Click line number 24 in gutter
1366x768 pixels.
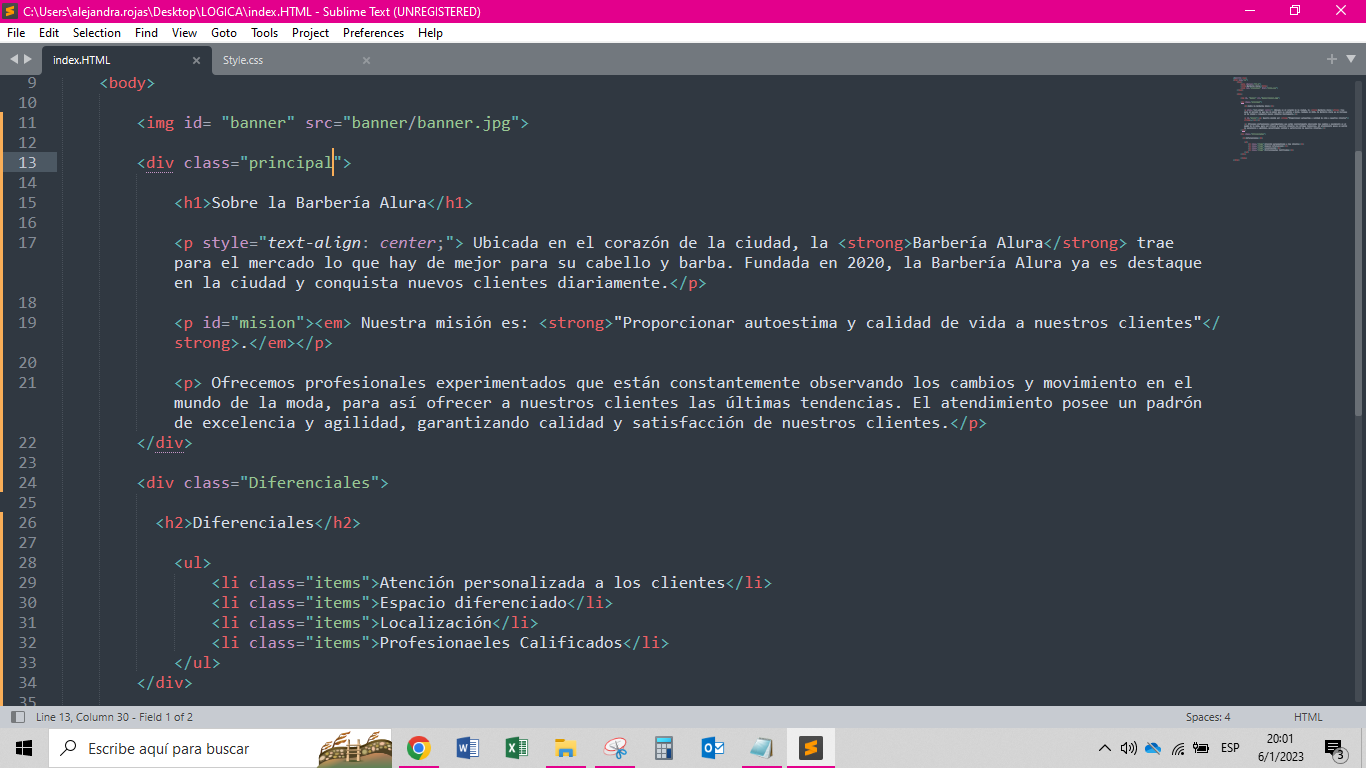27,482
